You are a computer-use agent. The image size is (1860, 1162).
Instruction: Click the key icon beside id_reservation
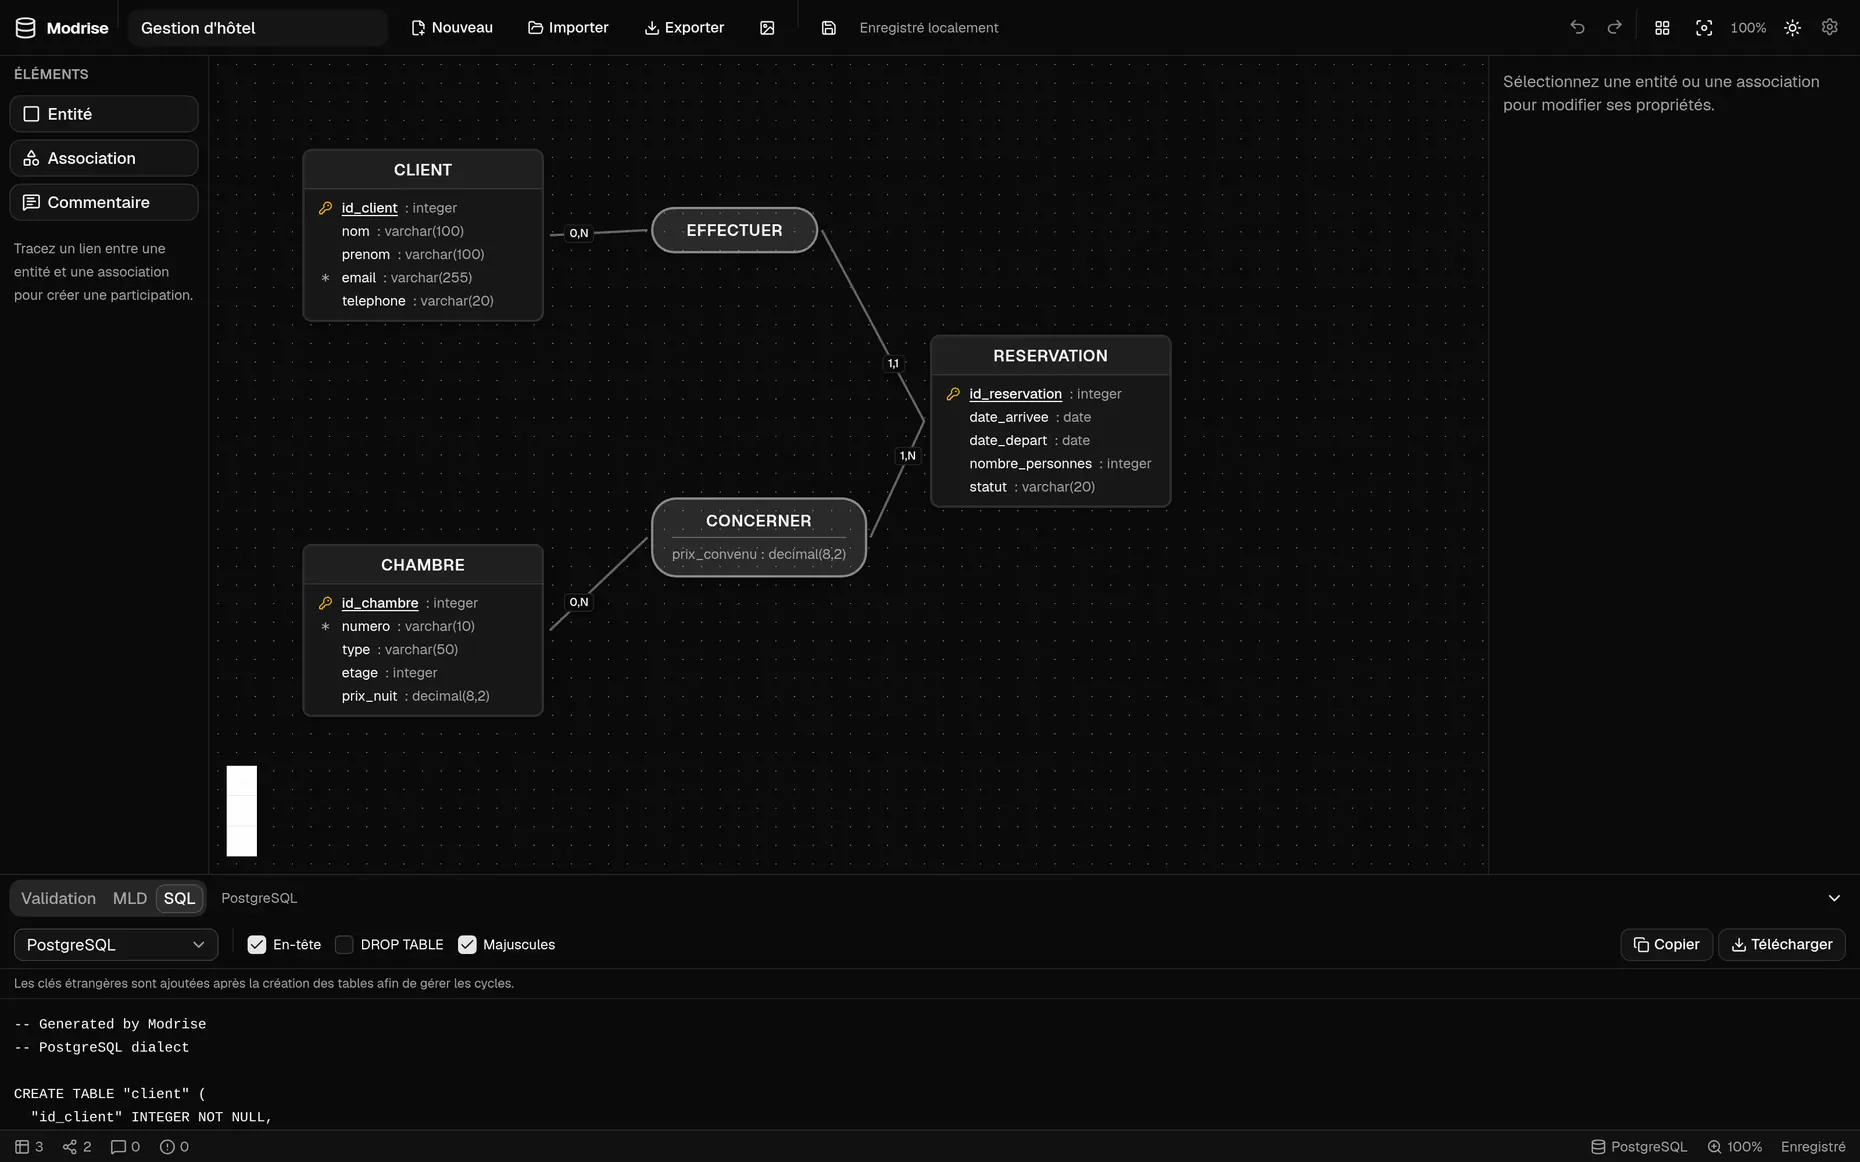953,394
